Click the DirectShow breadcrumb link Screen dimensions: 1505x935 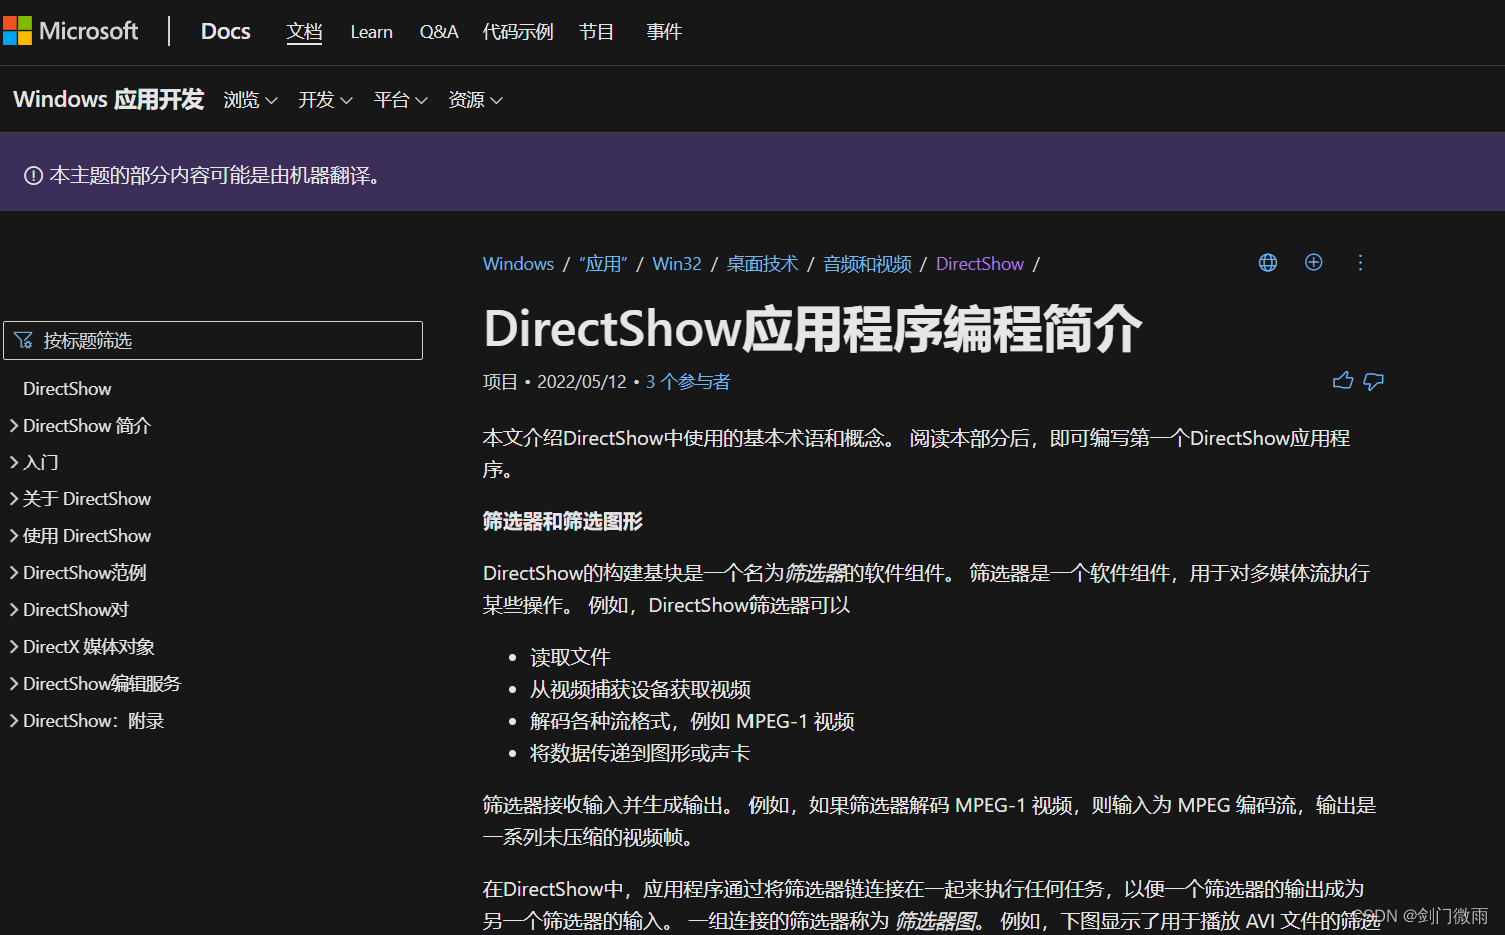(980, 264)
